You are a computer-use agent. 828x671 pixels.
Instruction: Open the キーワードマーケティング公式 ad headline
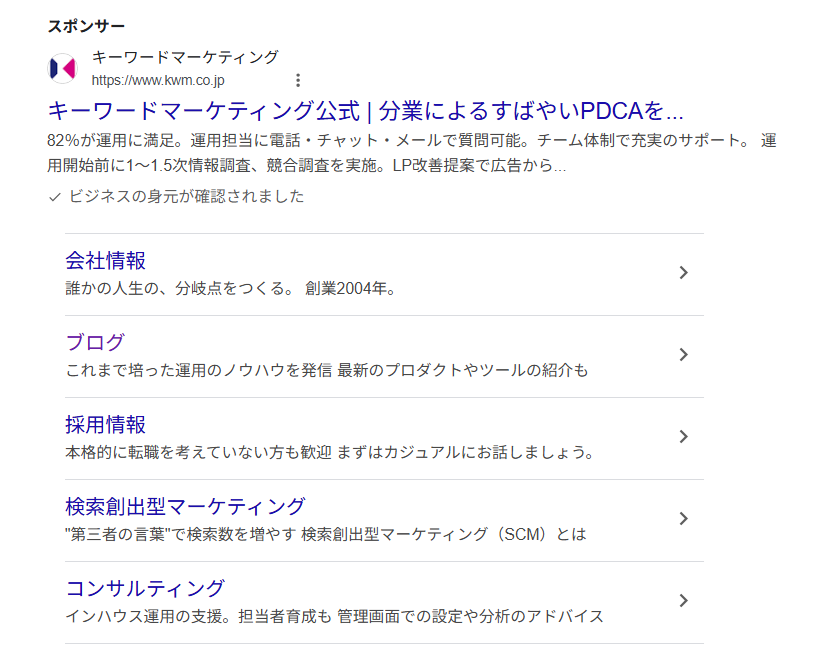(365, 111)
